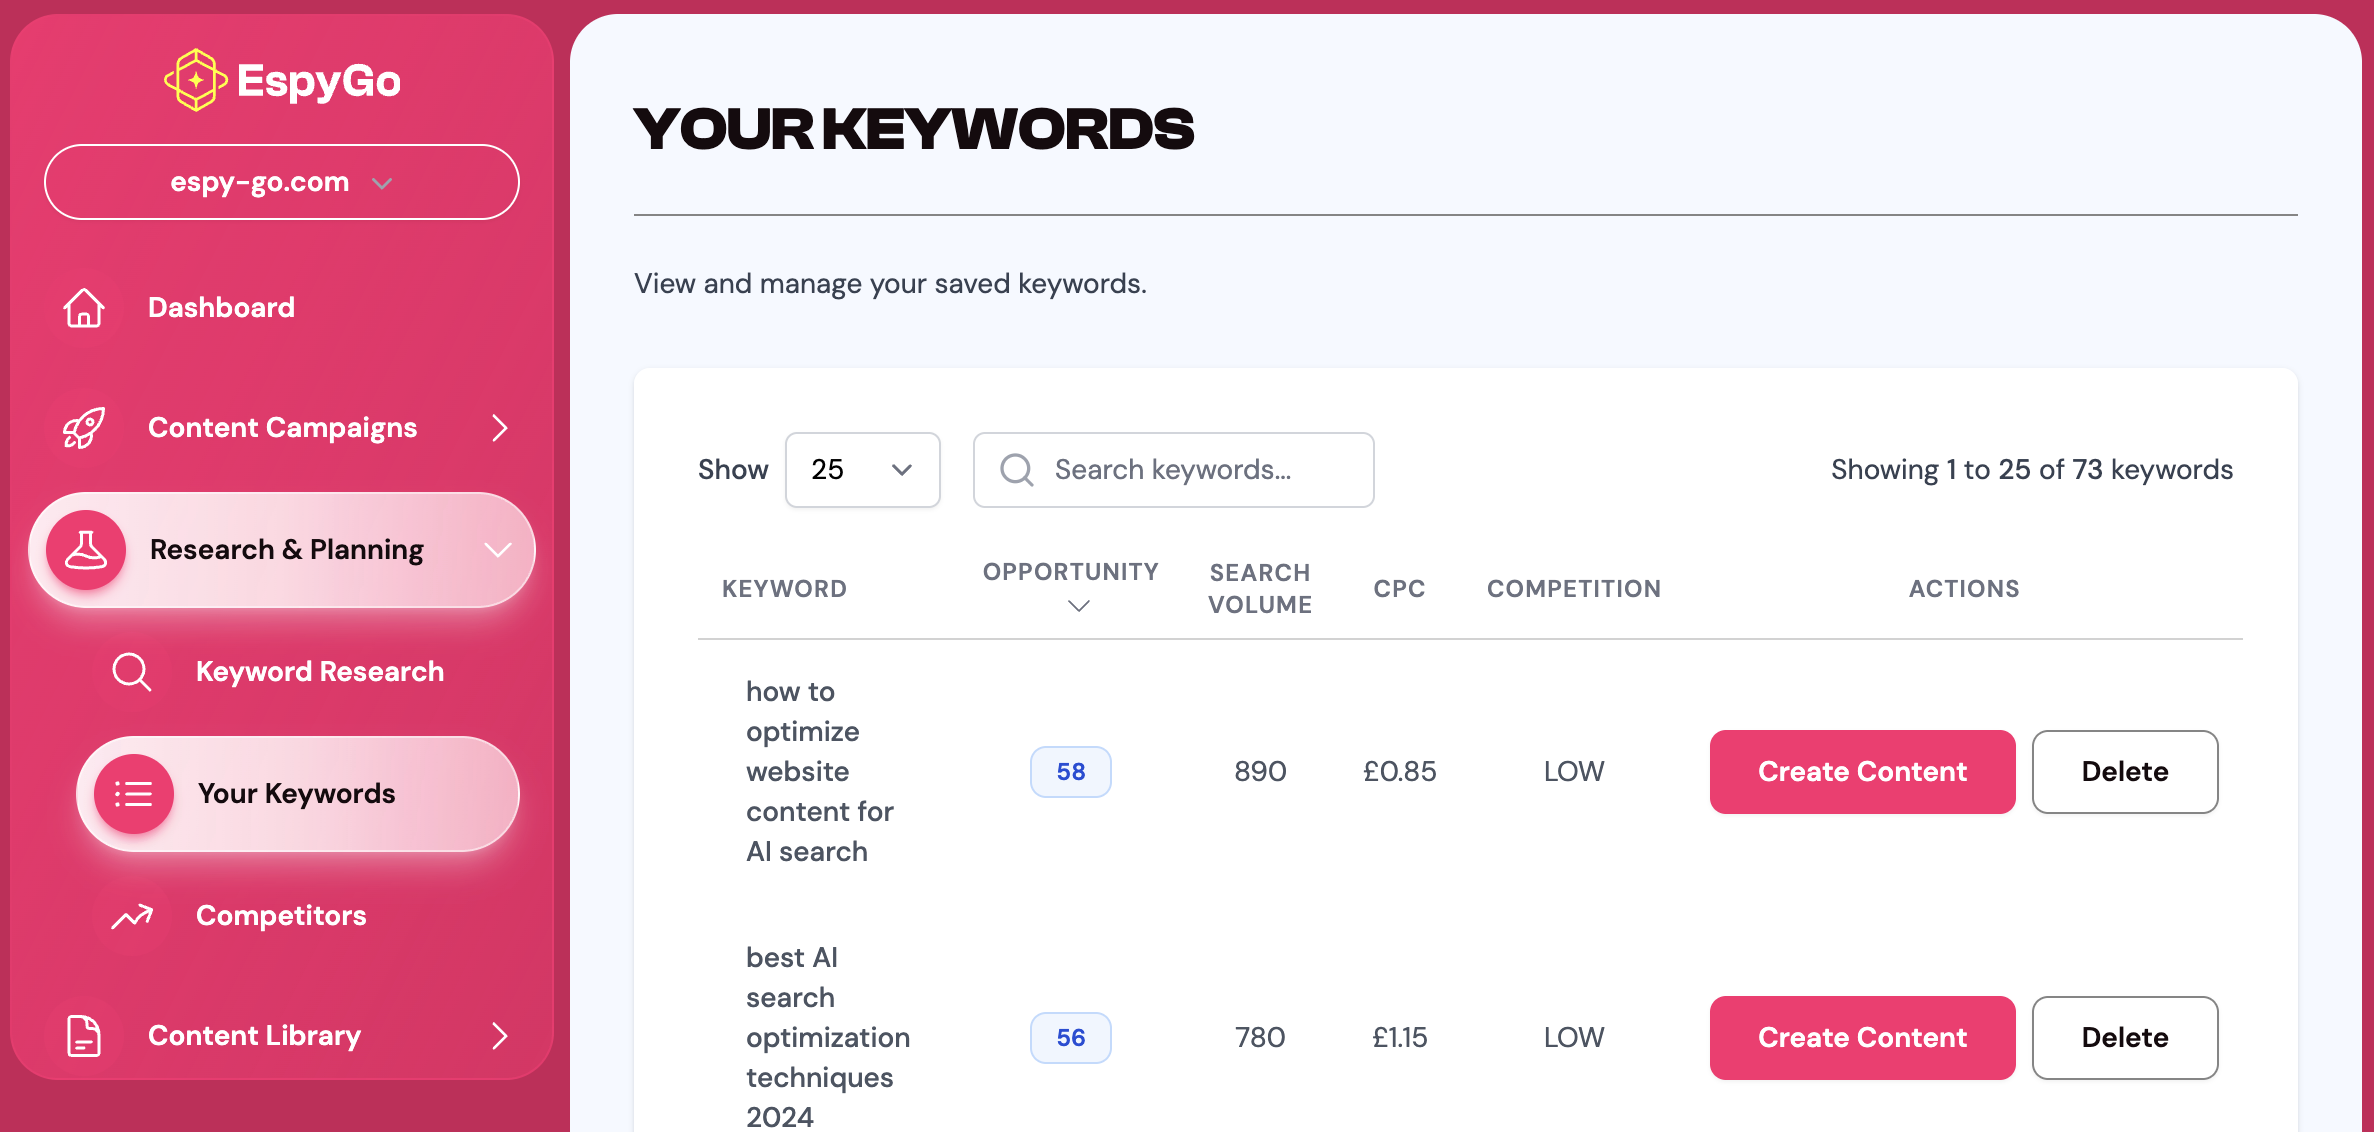This screenshot has height=1132, width=2374.
Task: Click the EspyGo hexagon logo icon
Action: point(195,80)
